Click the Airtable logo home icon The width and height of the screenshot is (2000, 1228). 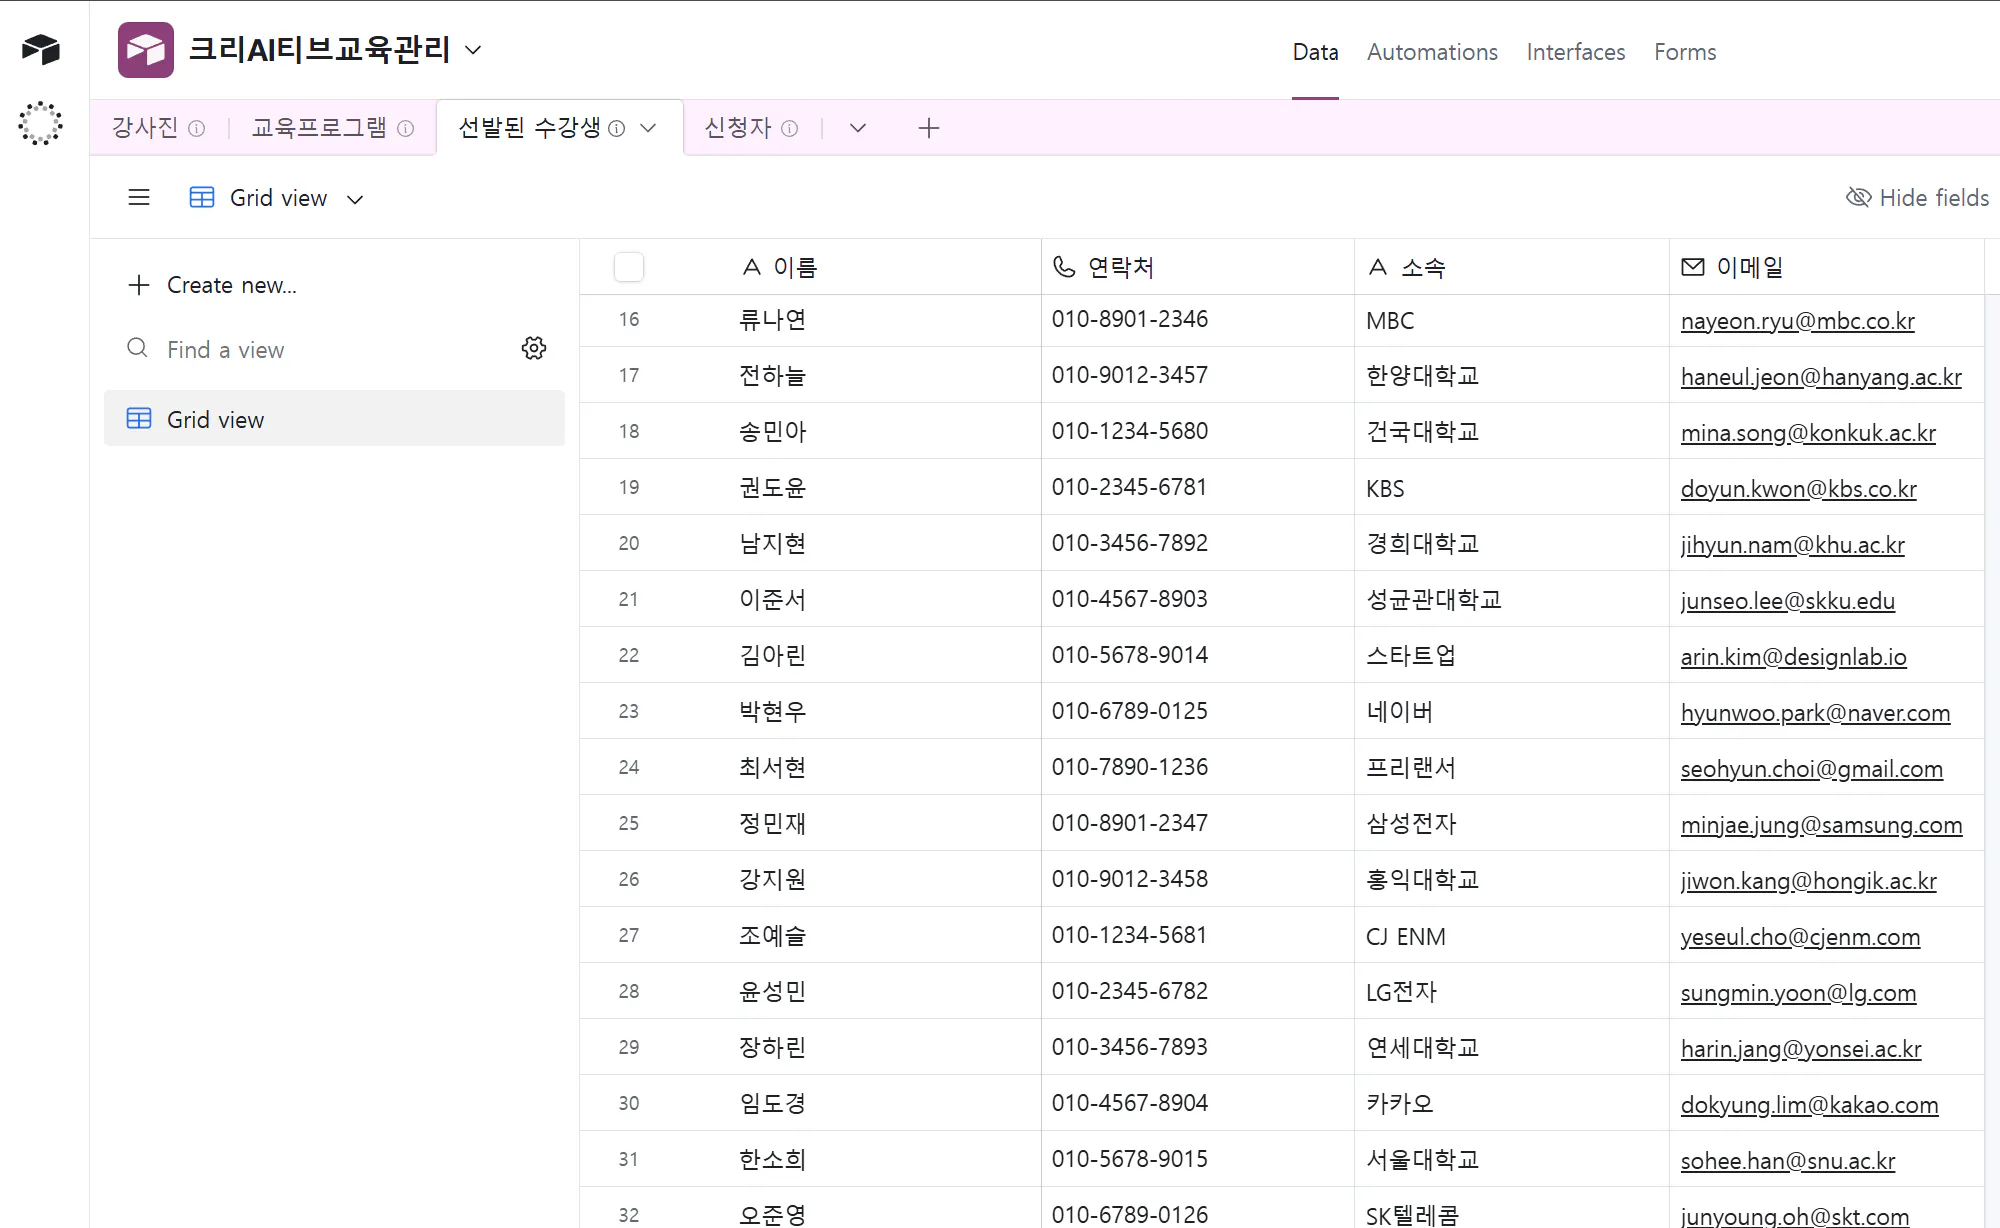(x=40, y=49)
